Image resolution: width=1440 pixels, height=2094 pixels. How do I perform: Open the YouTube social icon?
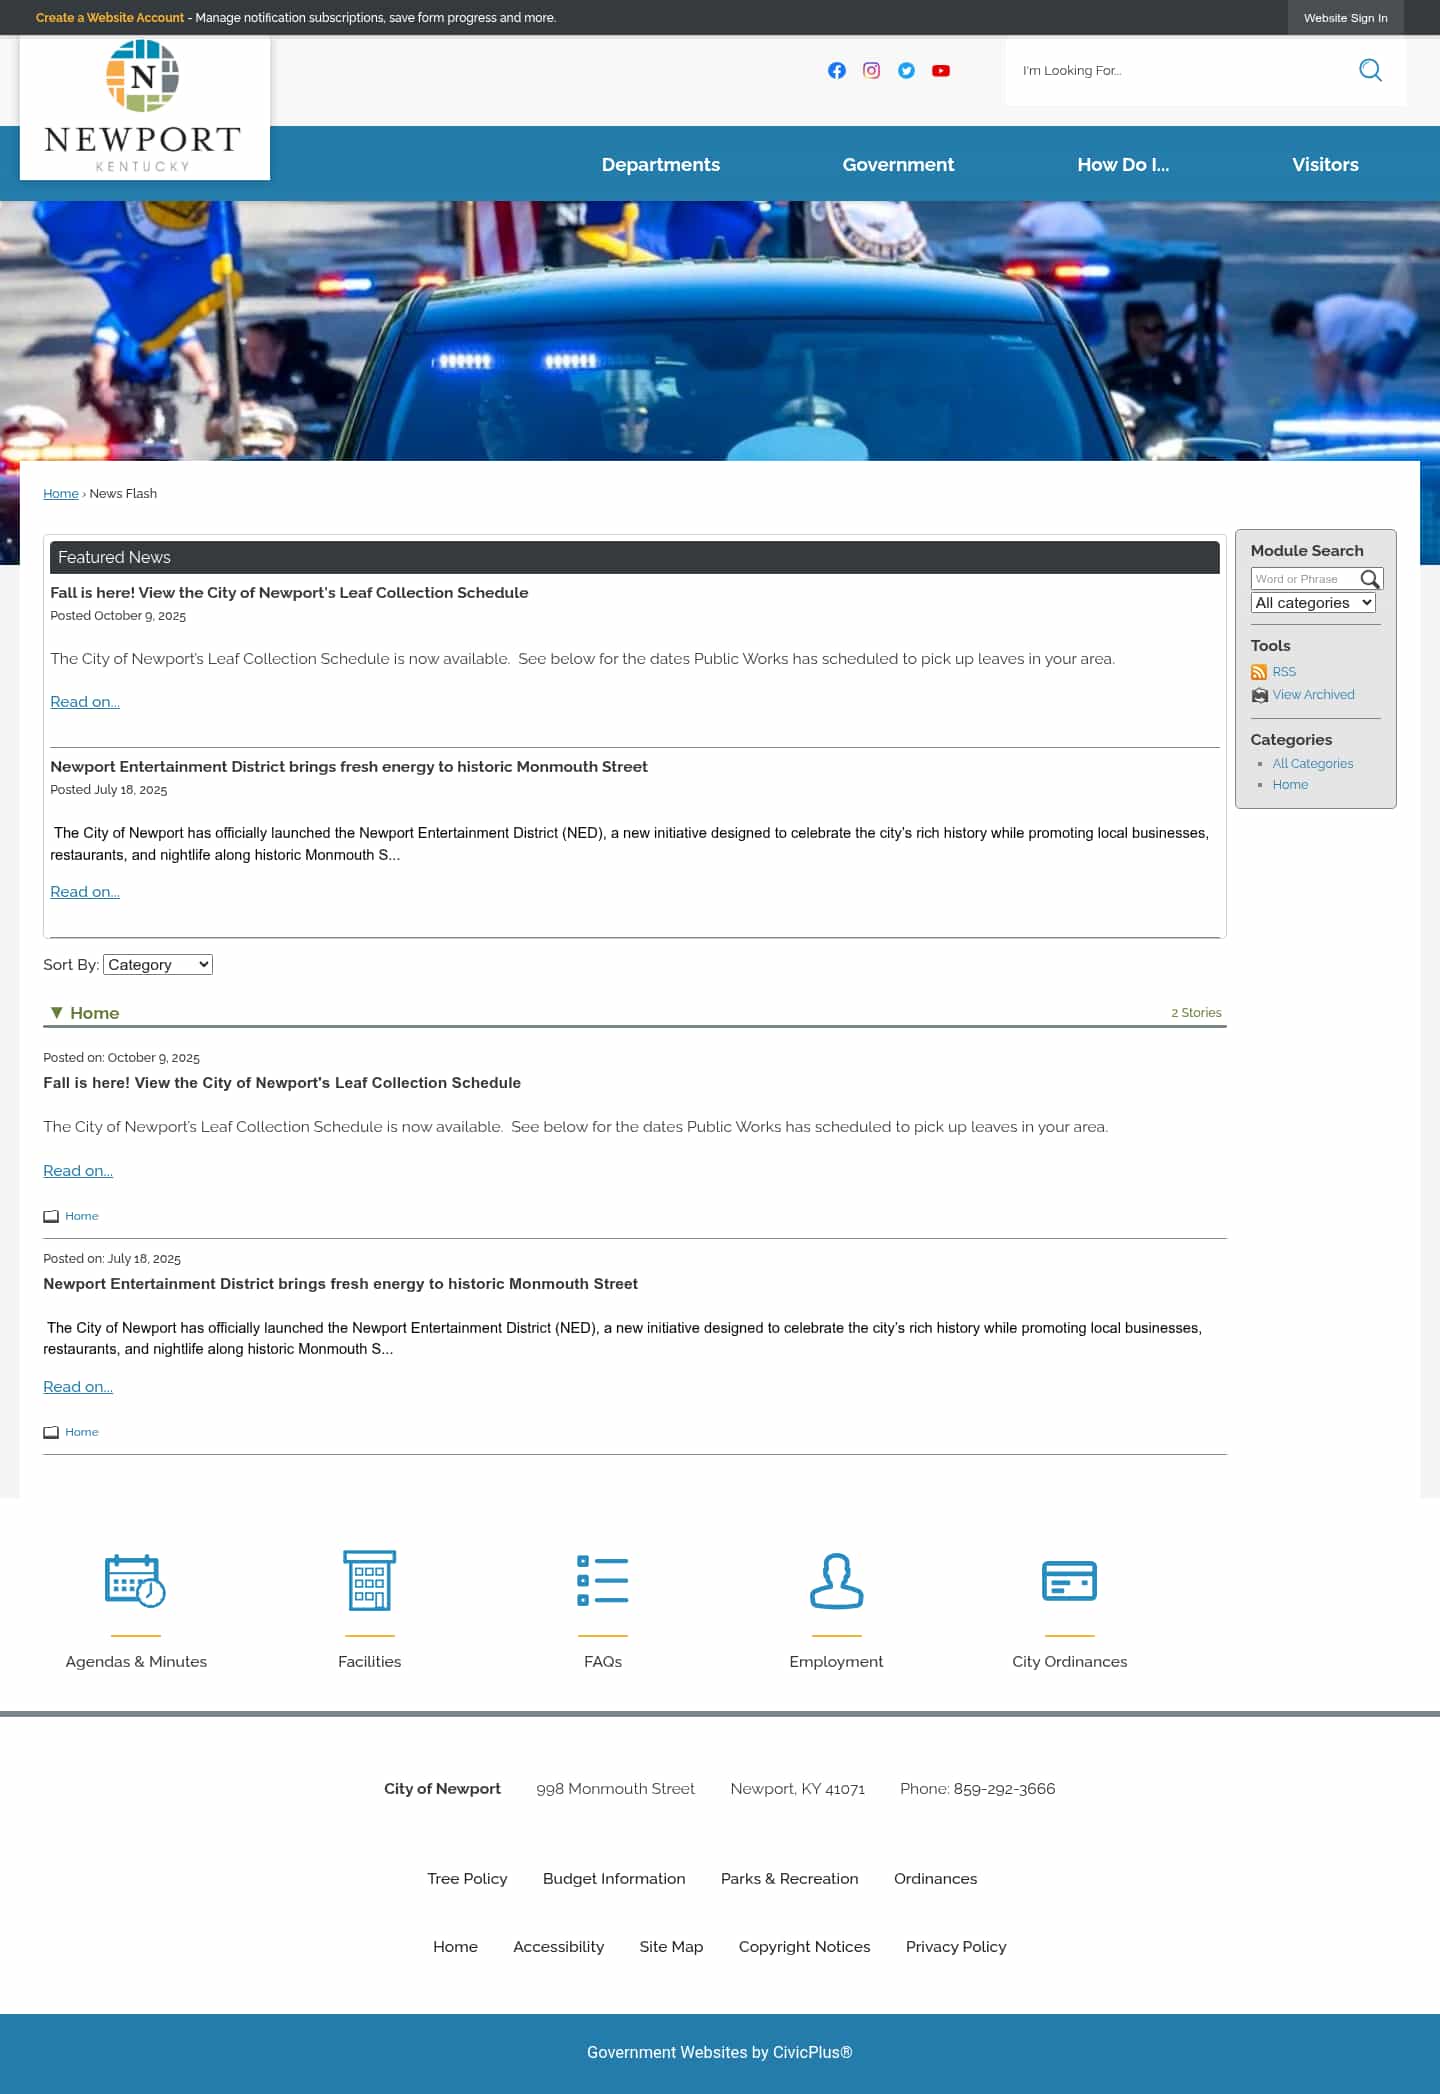tap(941, 70)
